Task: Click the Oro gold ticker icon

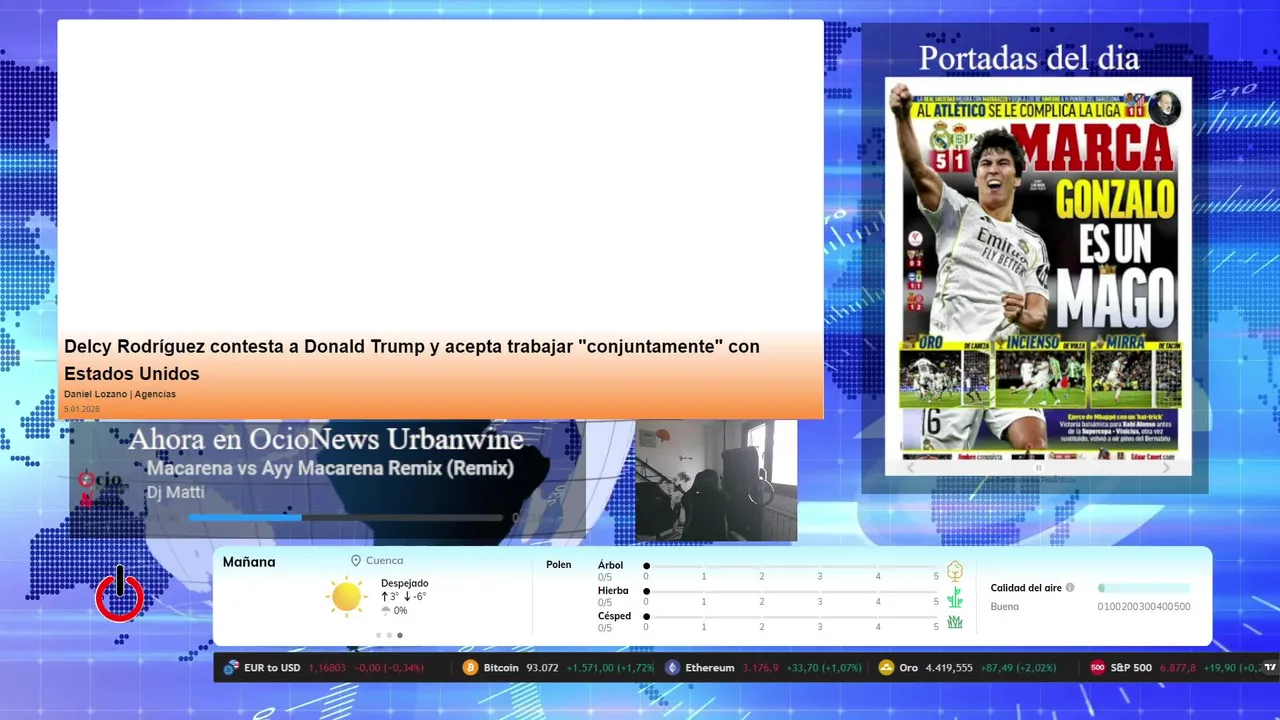Action: (x=885, y=668)
